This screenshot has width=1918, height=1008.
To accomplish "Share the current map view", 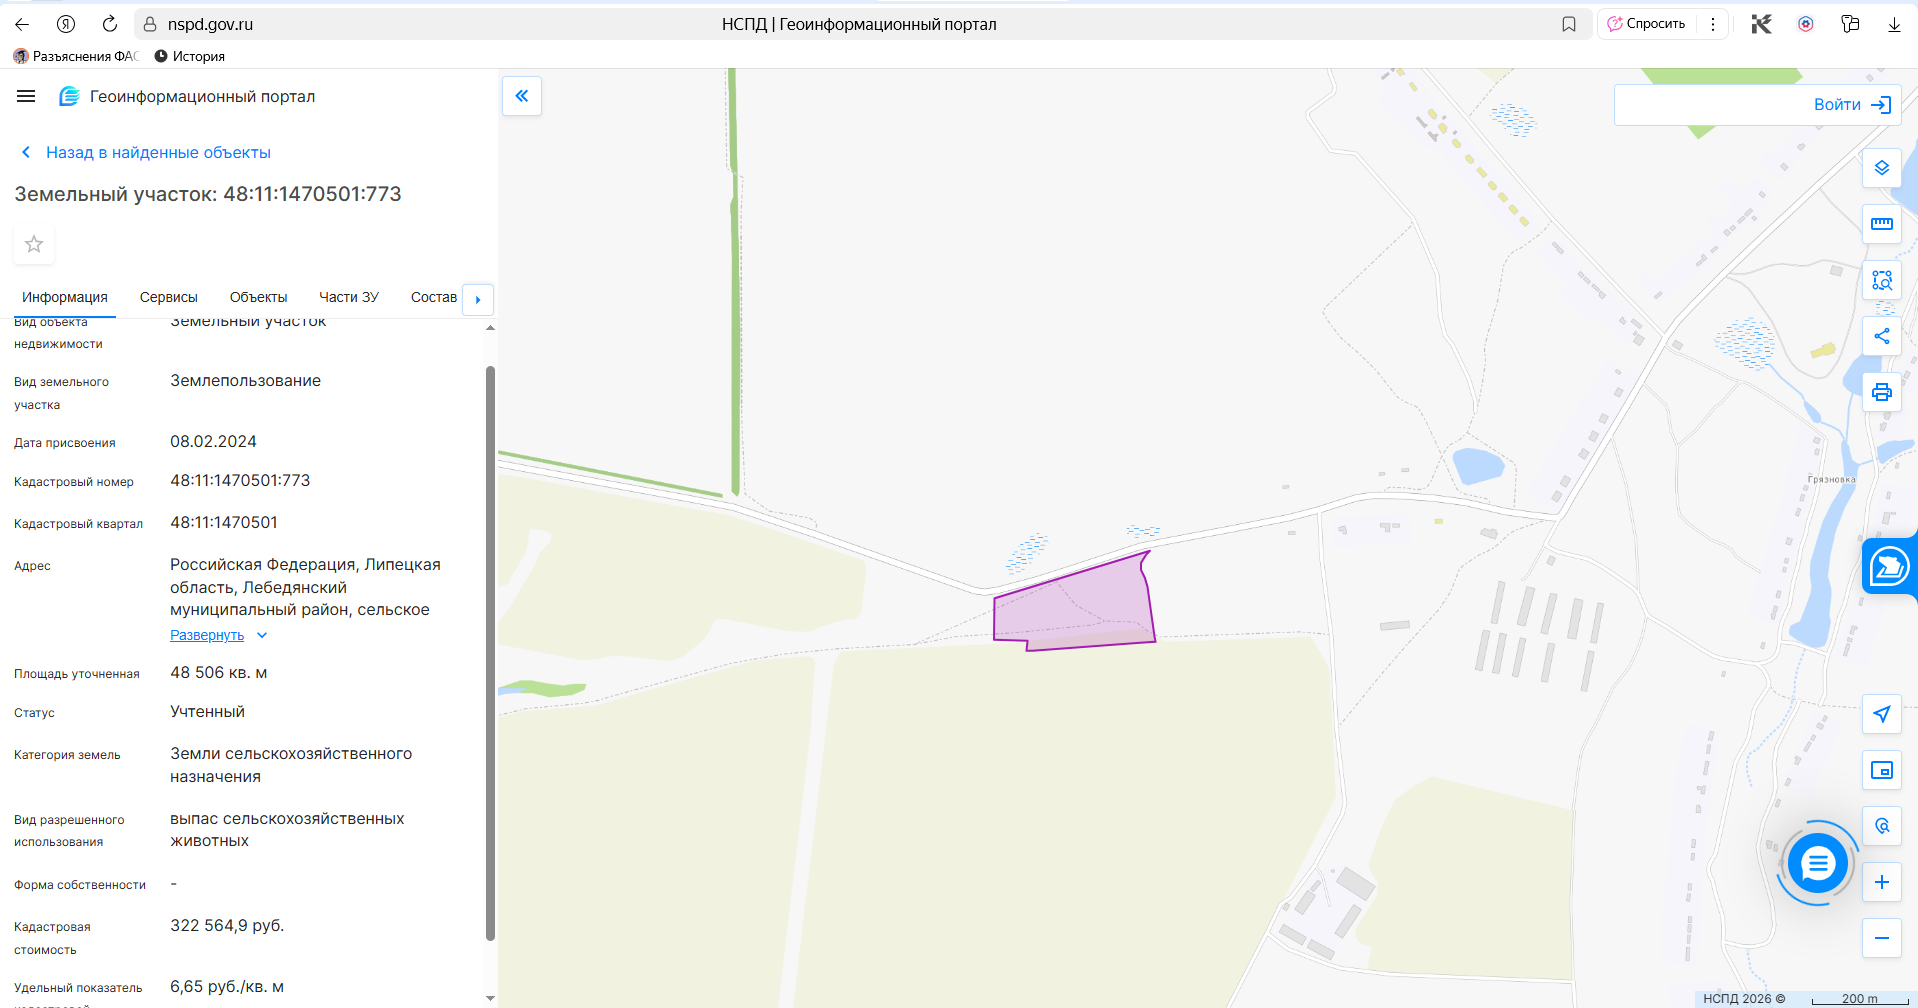I will (x=1881, y=336).
